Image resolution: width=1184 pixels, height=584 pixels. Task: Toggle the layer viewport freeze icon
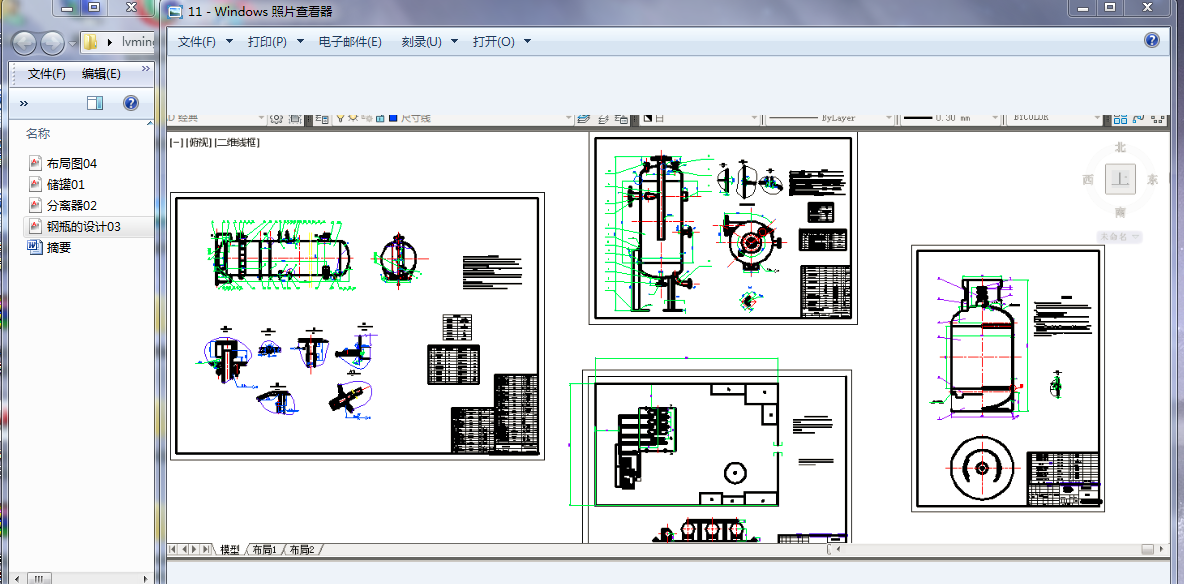point(368,119)
